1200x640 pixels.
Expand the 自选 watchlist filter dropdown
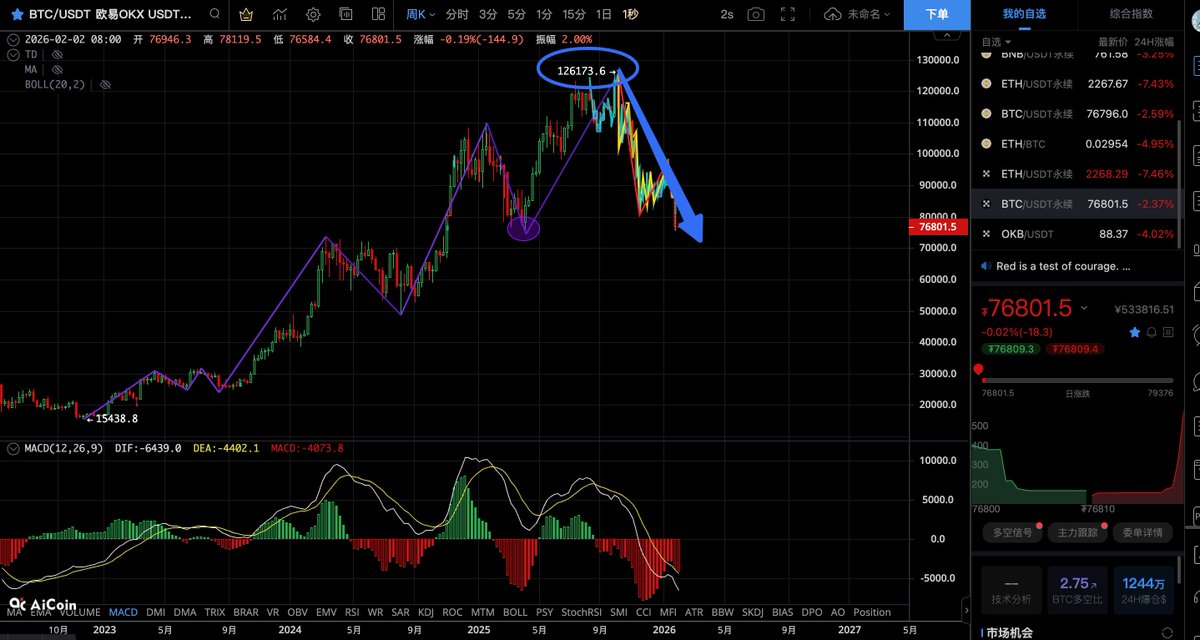(x=995, y=42)
